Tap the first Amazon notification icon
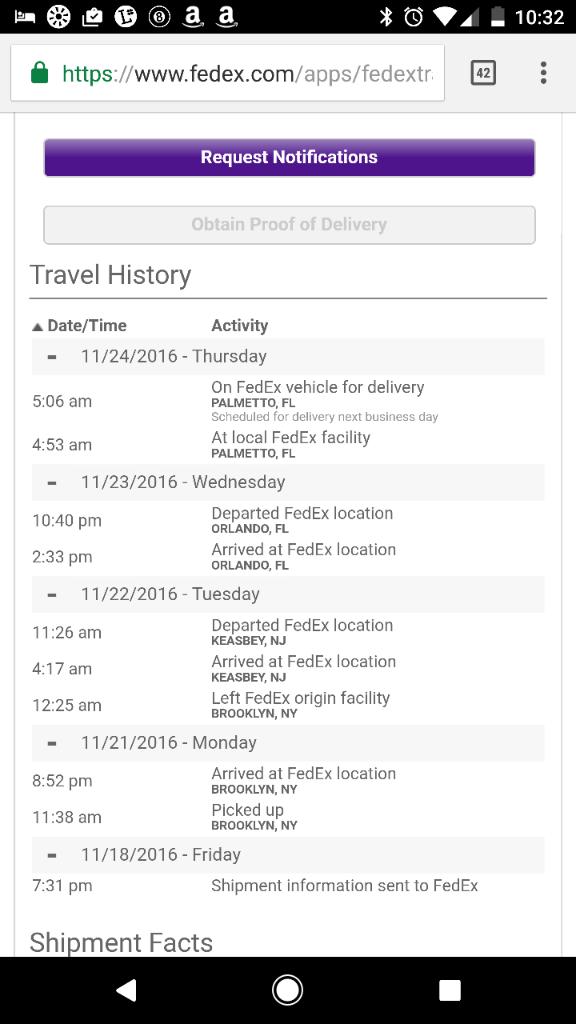The width and height of the screenshot is (576, 1024). (x=192, y=18)
